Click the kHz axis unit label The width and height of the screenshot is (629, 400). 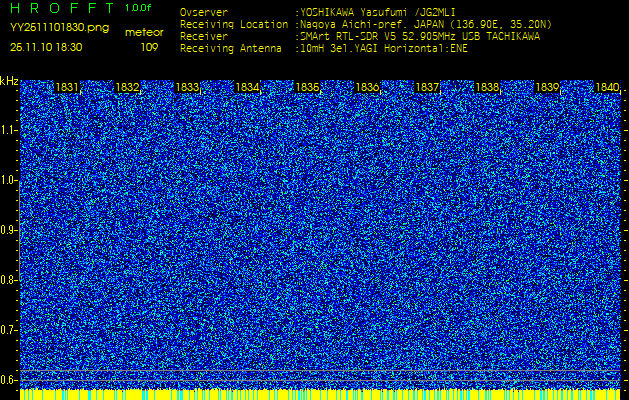click(9, 81)
